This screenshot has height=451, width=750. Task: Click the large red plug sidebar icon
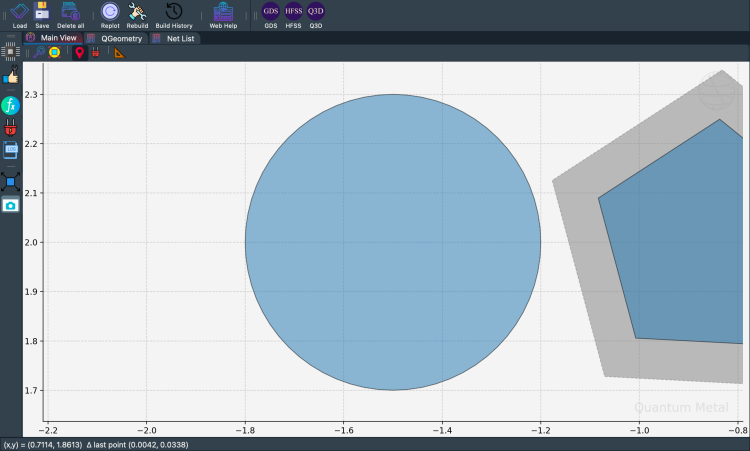[11, 128]
